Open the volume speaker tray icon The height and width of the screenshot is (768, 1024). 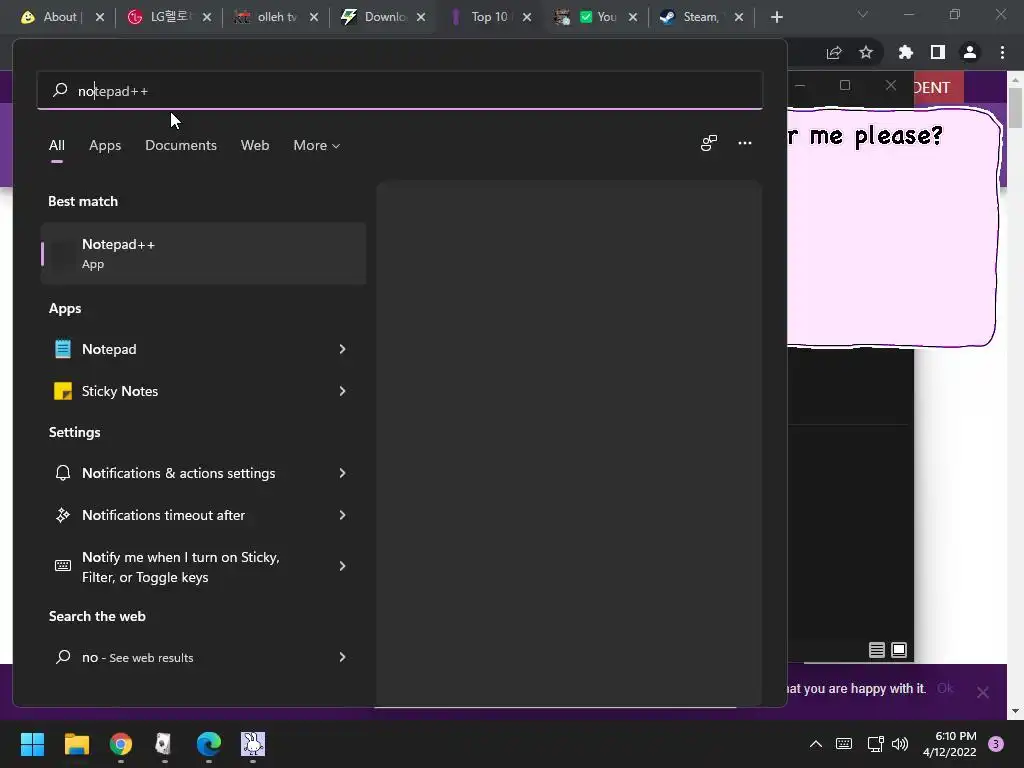click(x=900, y=744)
